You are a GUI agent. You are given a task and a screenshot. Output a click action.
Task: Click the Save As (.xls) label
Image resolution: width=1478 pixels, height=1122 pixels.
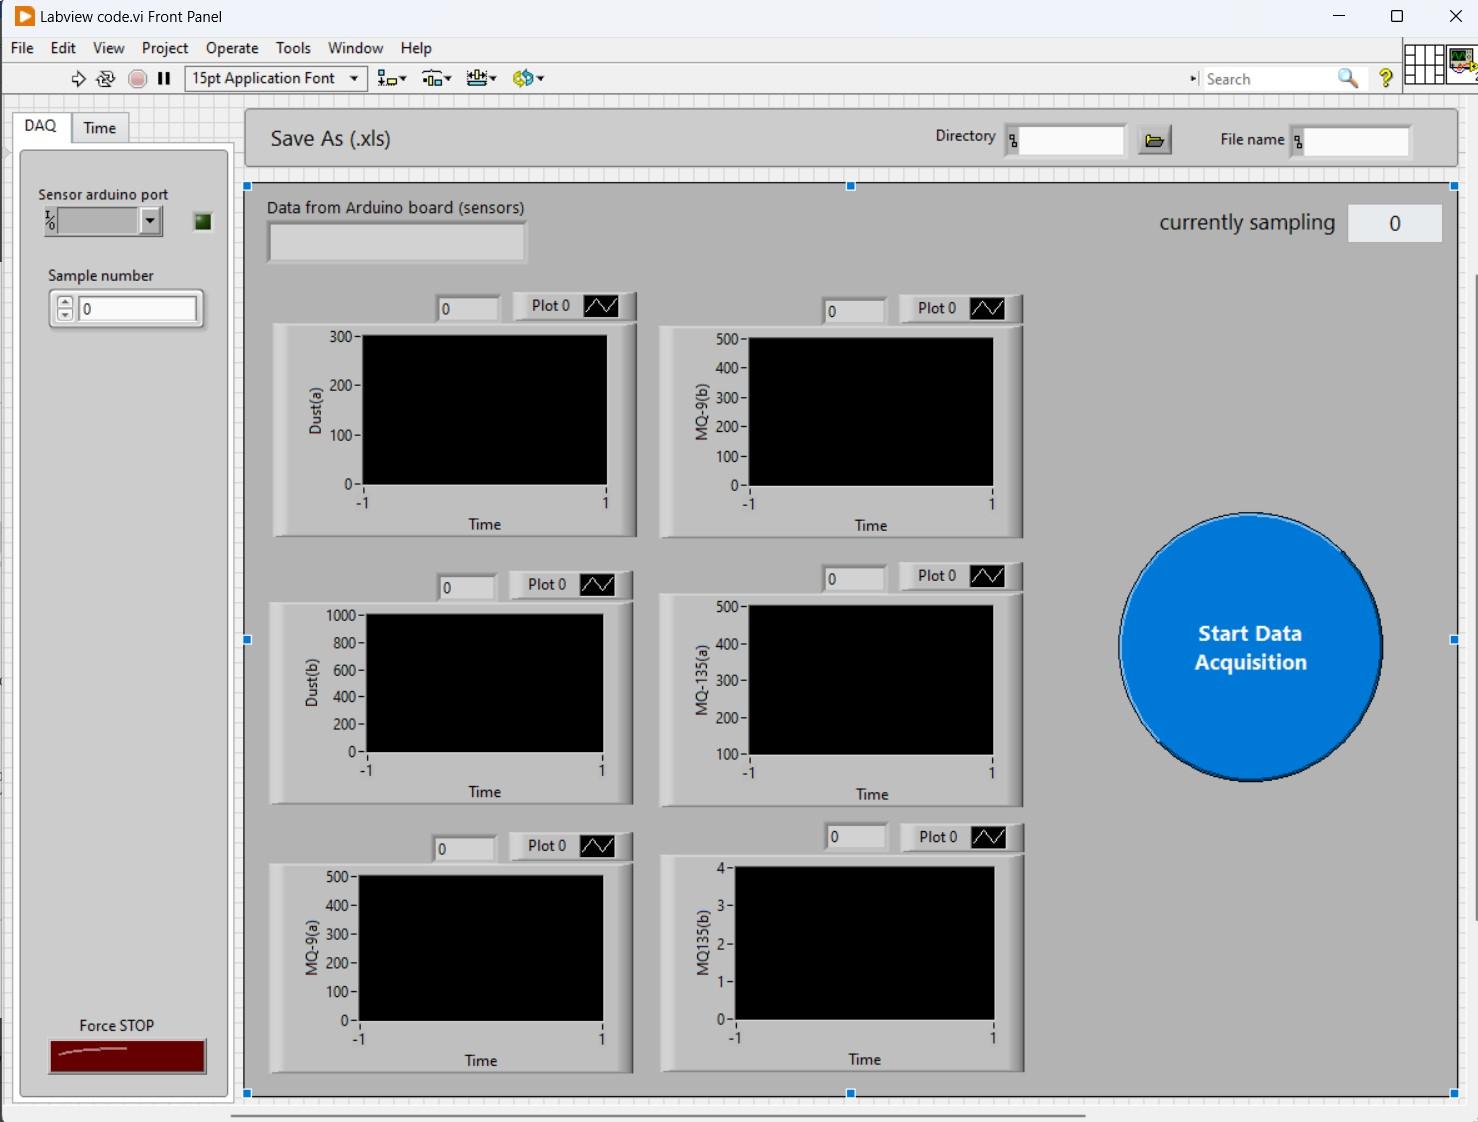coord(330,139)
